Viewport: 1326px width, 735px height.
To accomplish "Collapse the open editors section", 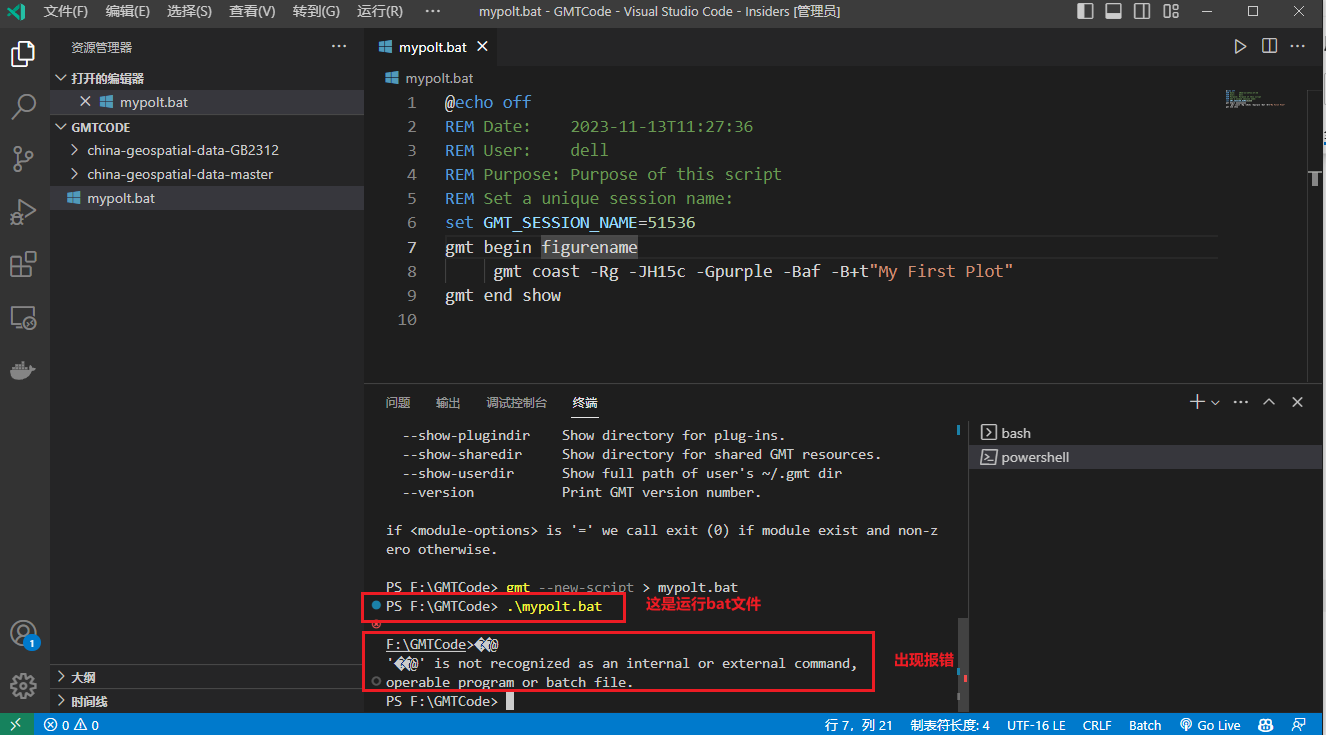I will (x=207, y=78).
